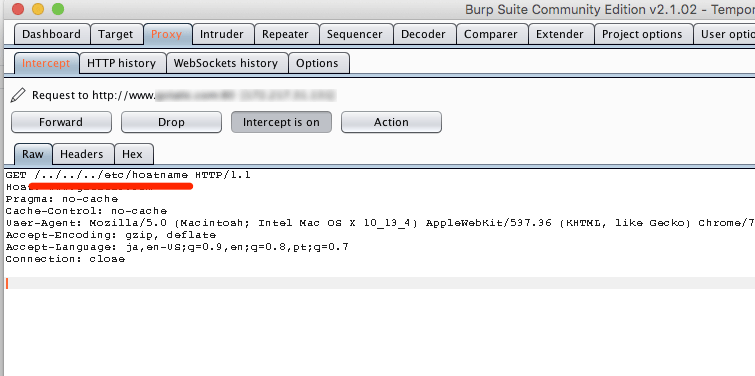Screen dimensions: 755x376
Task: Click the pencil edit icon beside Request to
Action: point(18,95)
